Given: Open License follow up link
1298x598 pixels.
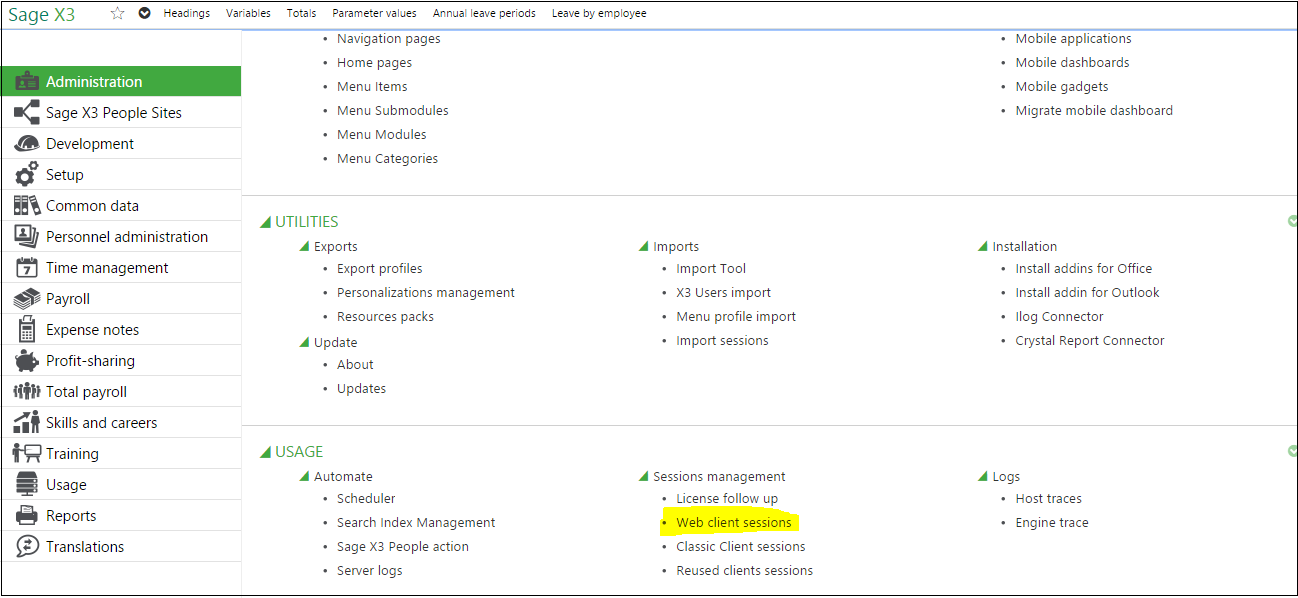Looking at the screenshot, I should [727, 498].
